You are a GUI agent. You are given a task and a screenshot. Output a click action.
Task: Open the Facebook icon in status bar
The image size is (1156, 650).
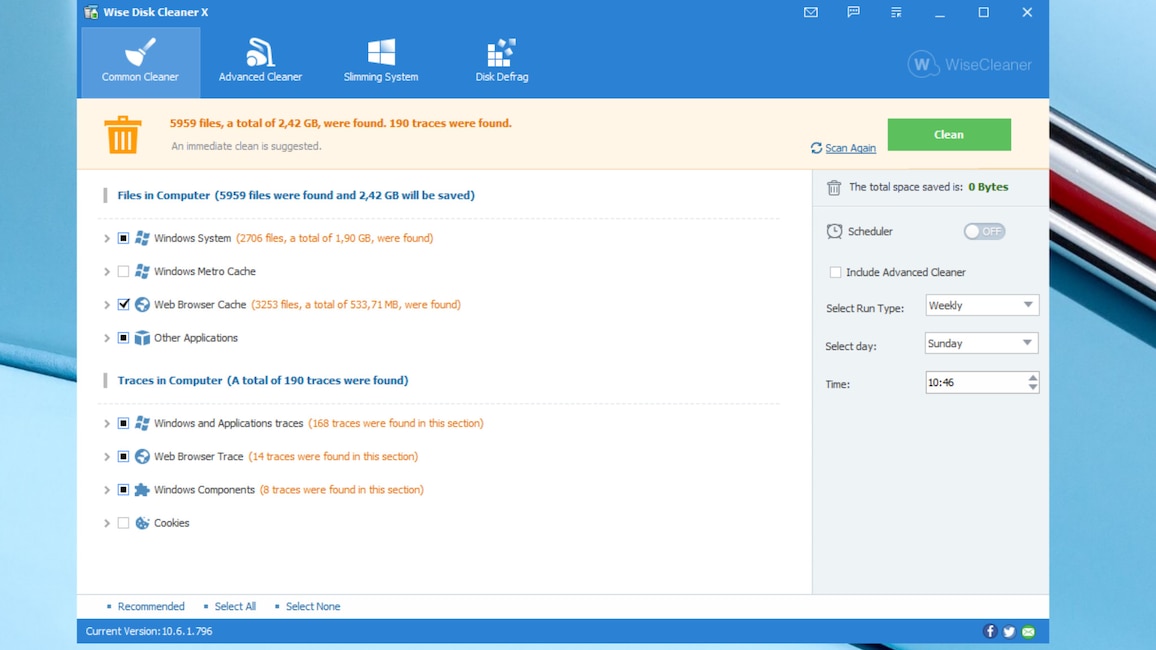tap(989, 632)
